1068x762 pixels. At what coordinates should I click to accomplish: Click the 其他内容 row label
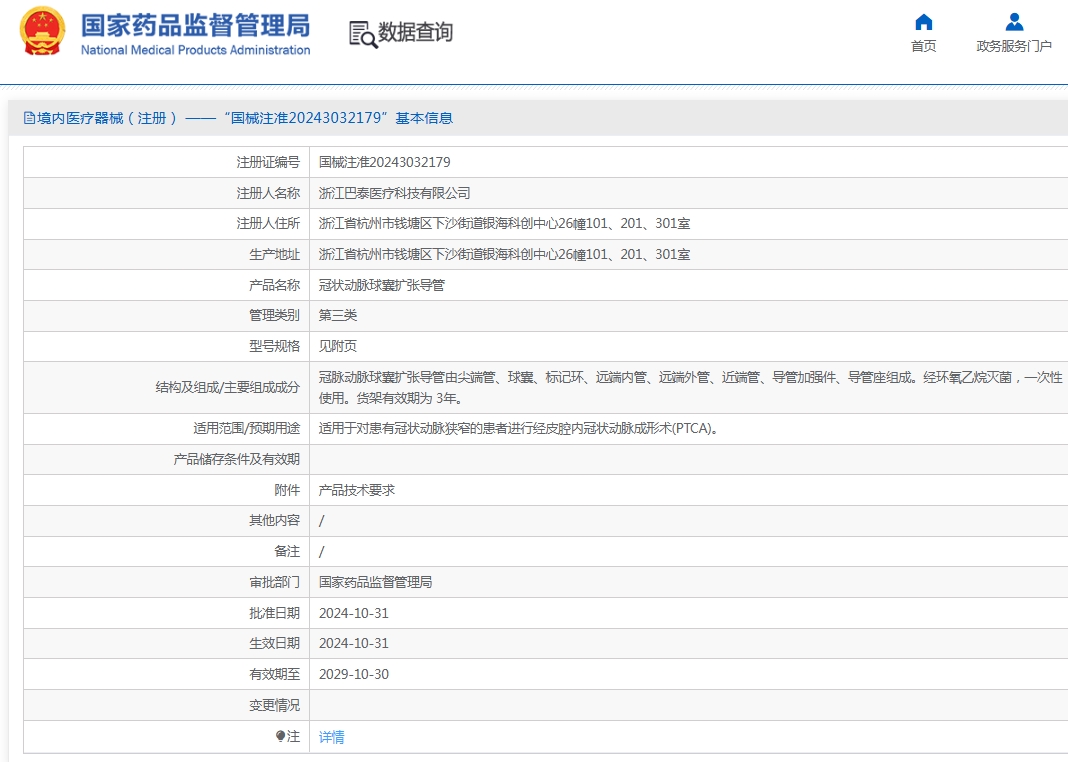[274, 520]
